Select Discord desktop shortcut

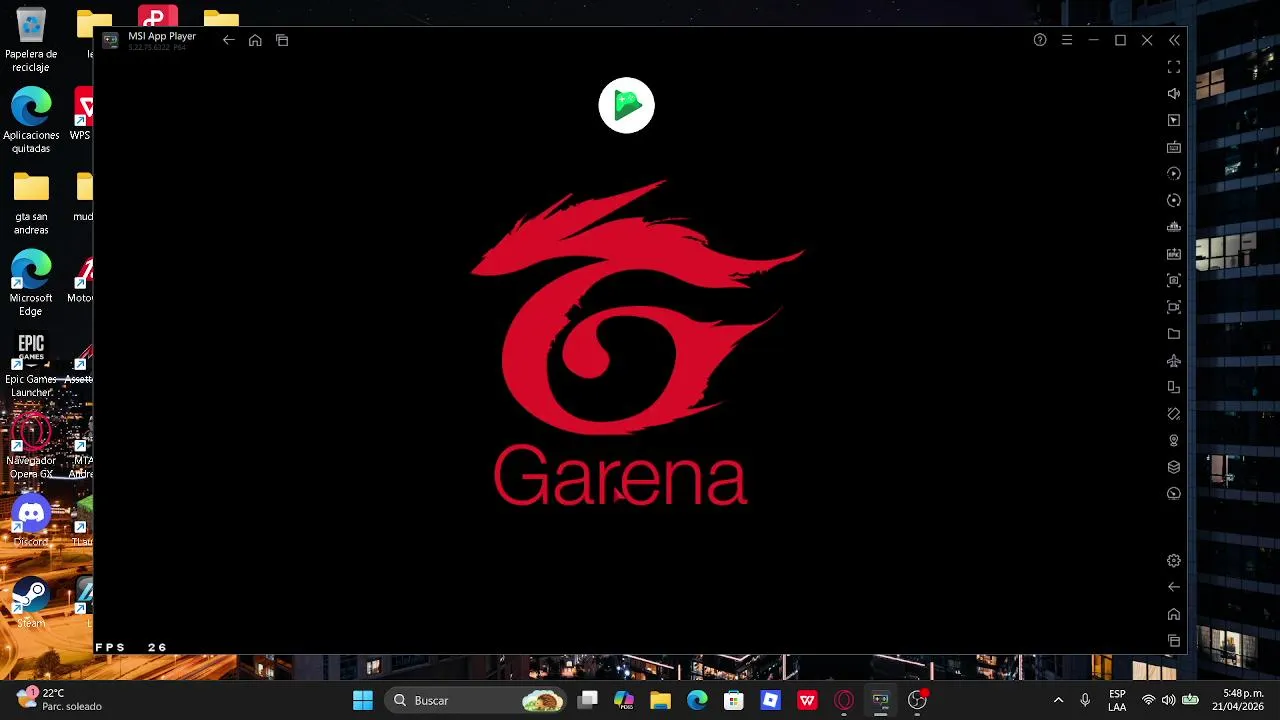[x=31, y=521]
